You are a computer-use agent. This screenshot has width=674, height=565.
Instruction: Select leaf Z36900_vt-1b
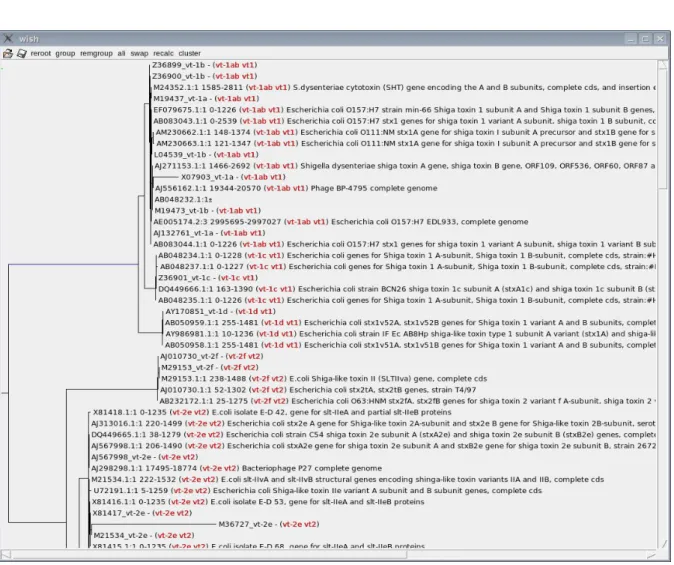coord(178,76)
